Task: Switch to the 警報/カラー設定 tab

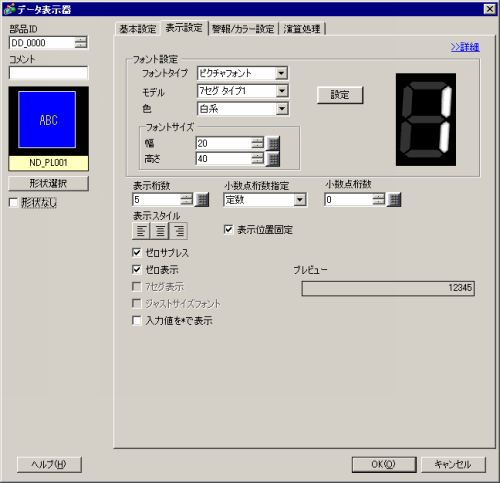Action: click(243, 29)
